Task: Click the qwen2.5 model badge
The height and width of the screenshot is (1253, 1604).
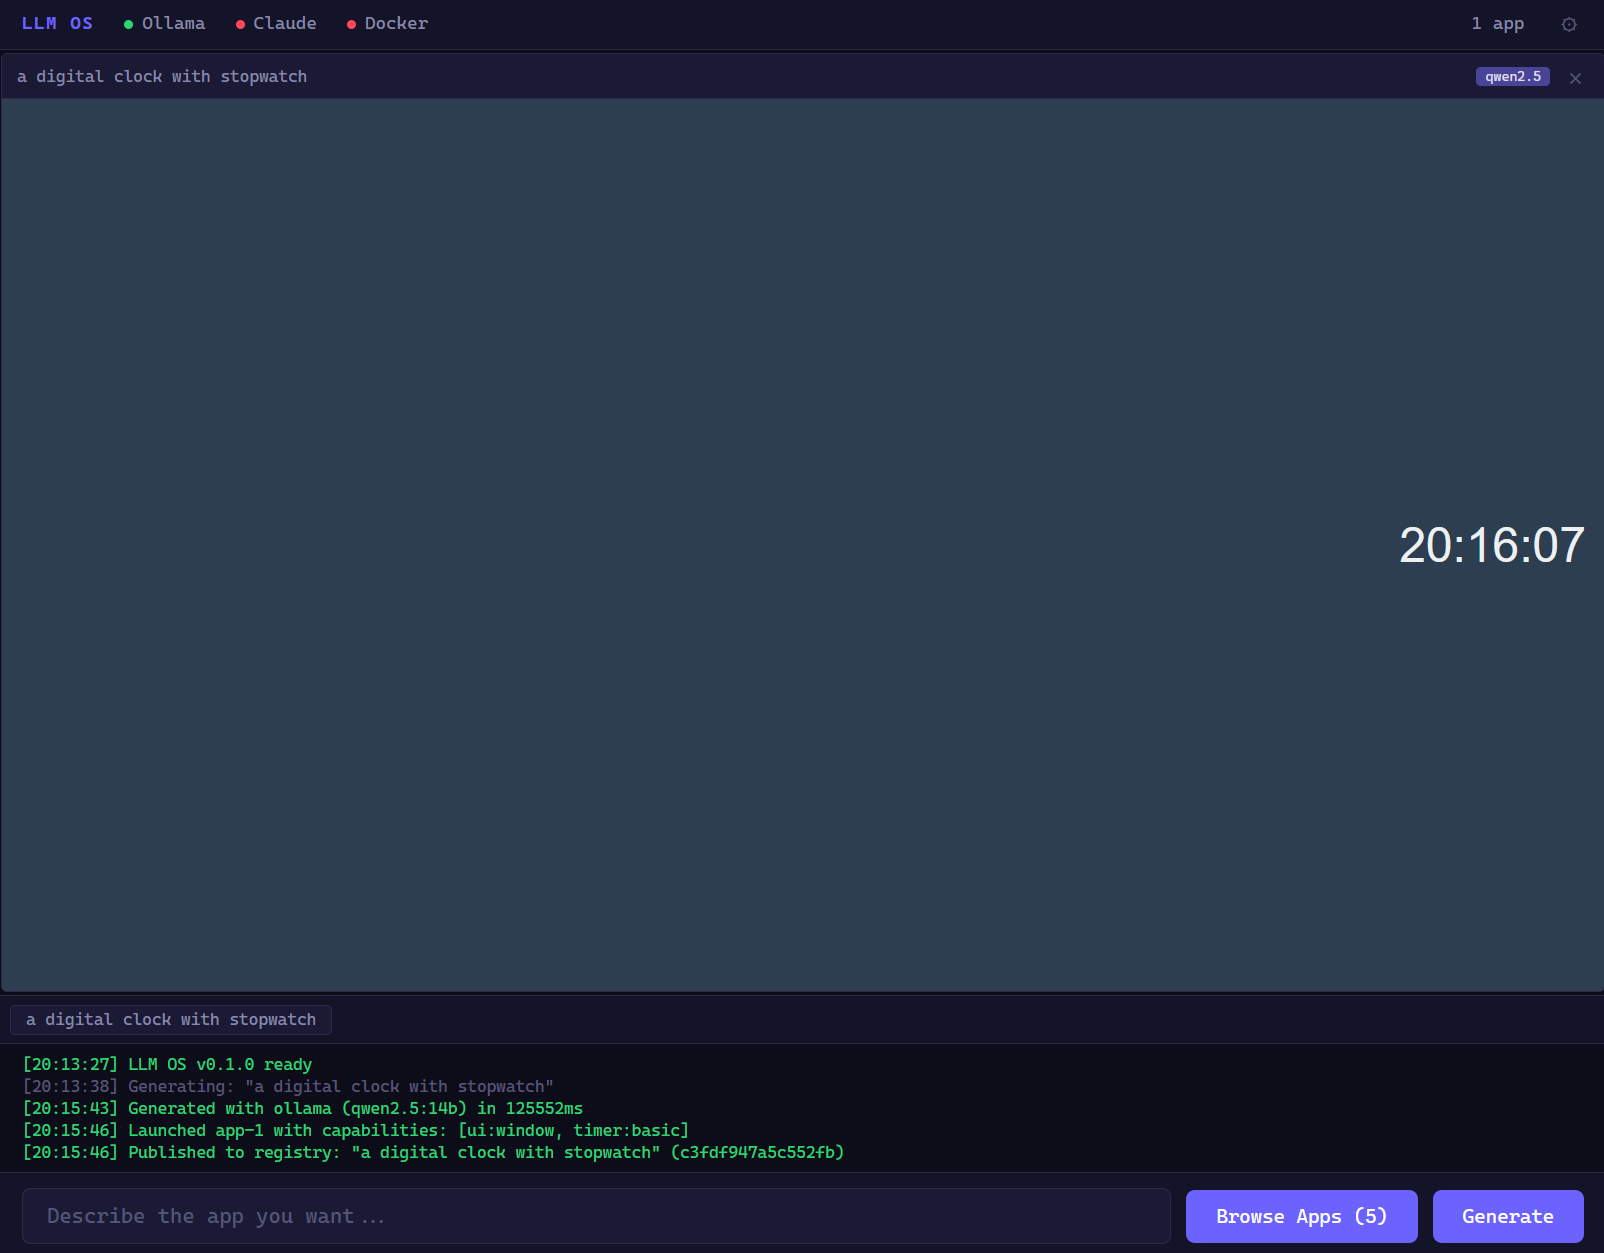Action: pyautogui.click(x=1512, y=77)
